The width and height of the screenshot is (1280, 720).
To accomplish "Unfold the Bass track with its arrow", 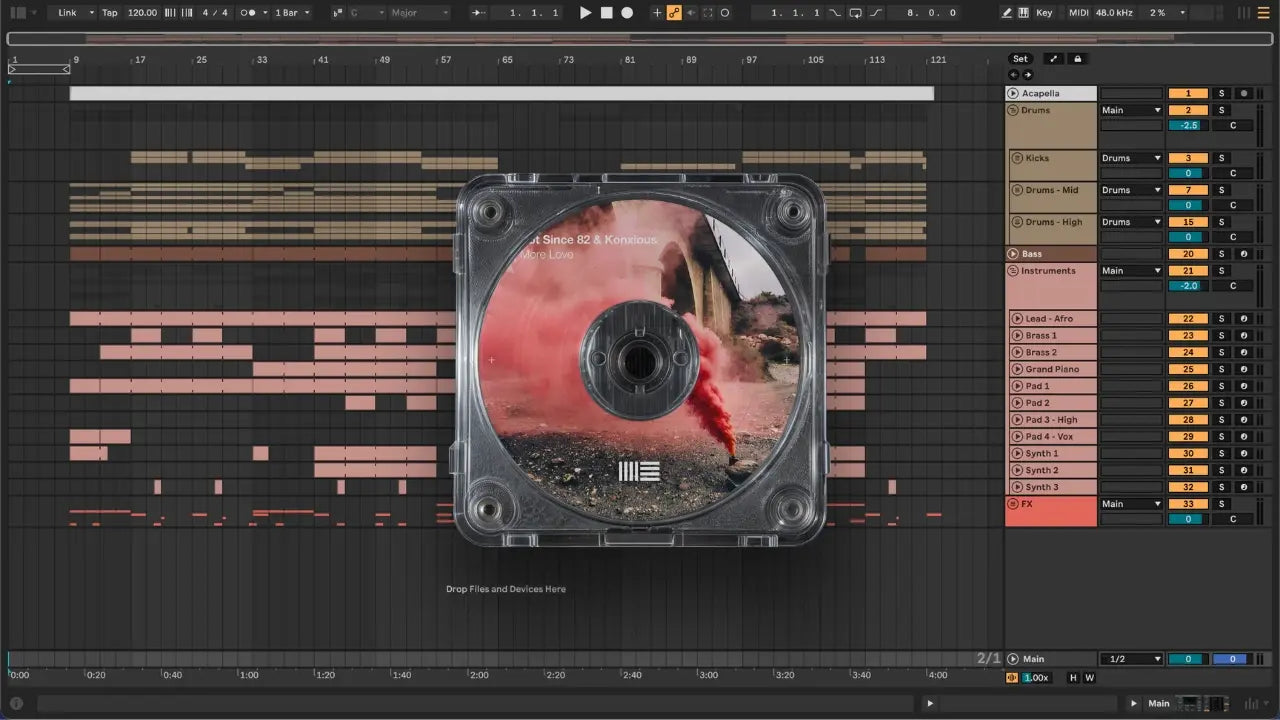I will pyautogui.click(x=1012, y=254).
